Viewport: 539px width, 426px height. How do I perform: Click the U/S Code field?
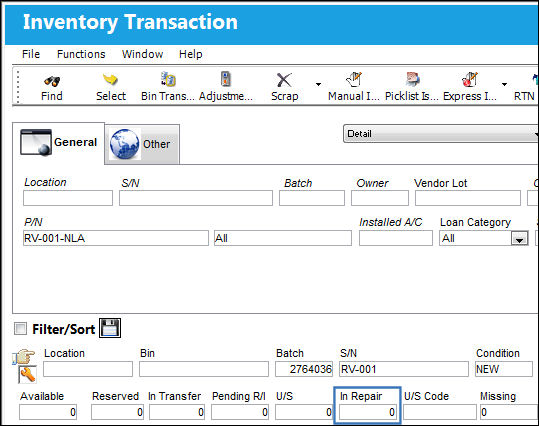440,412
